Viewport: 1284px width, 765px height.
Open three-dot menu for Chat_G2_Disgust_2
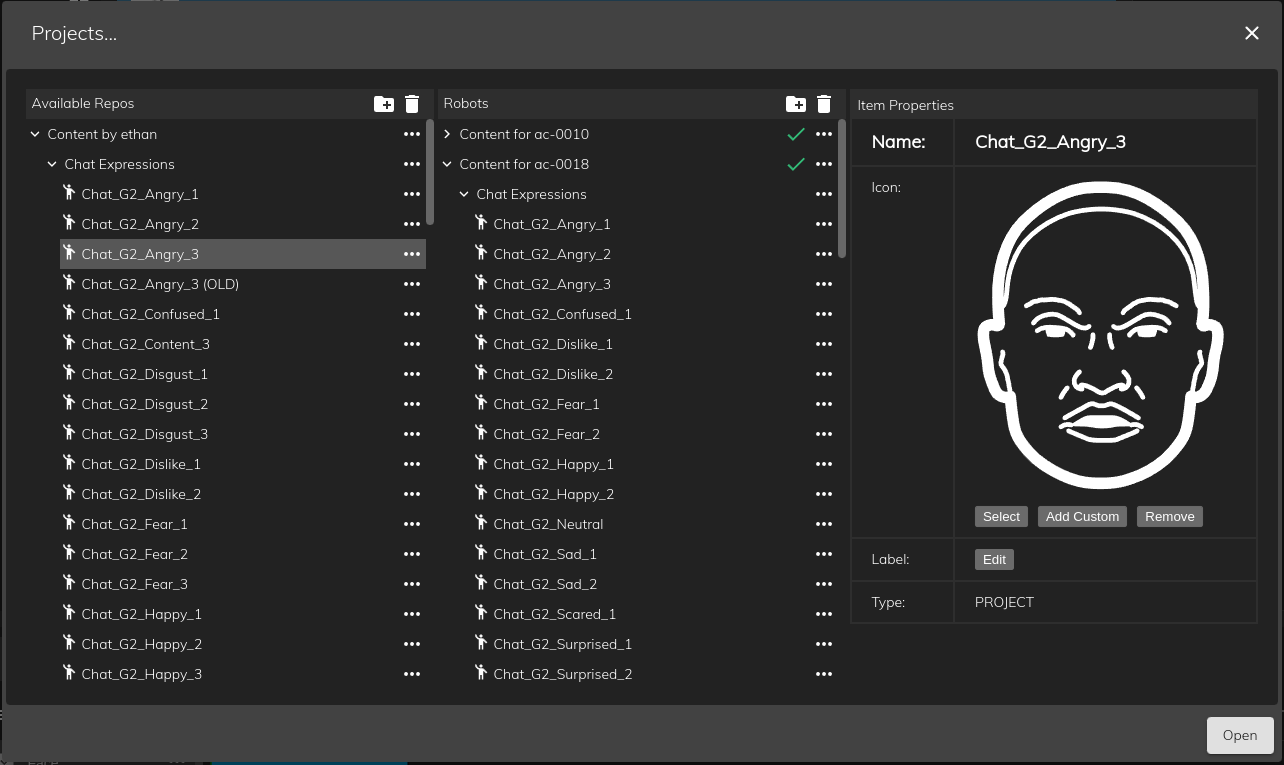[412, 404]
